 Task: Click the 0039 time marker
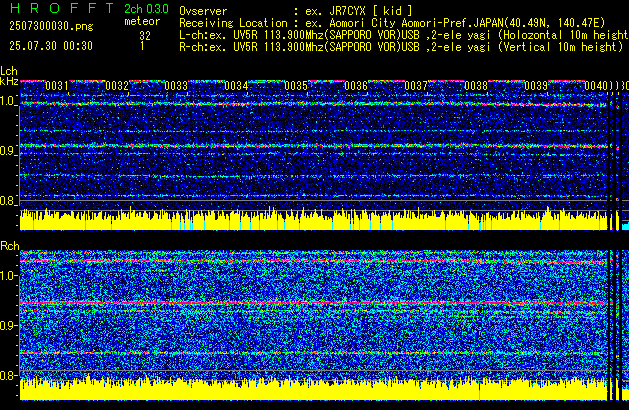[x=536, y=86]
